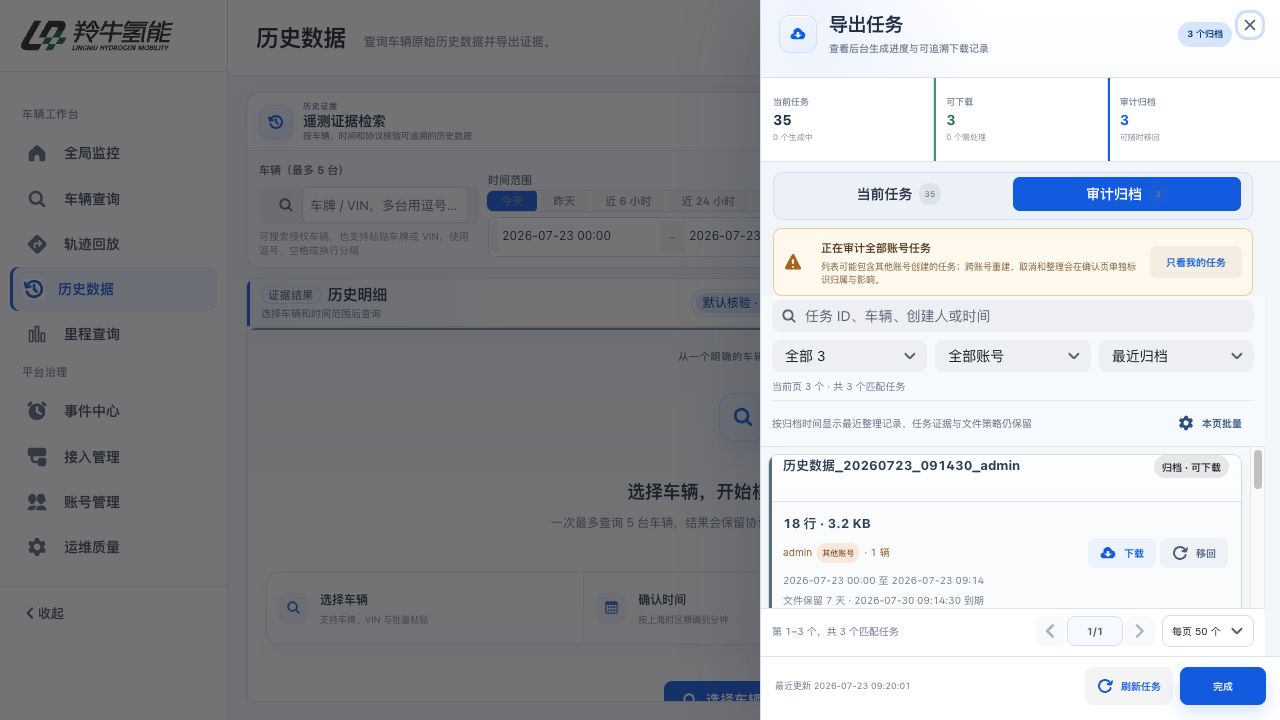Click the gear icon beside 本页批量
1280x720 pixels.
pyautogui.click(x=1186, y=423)
